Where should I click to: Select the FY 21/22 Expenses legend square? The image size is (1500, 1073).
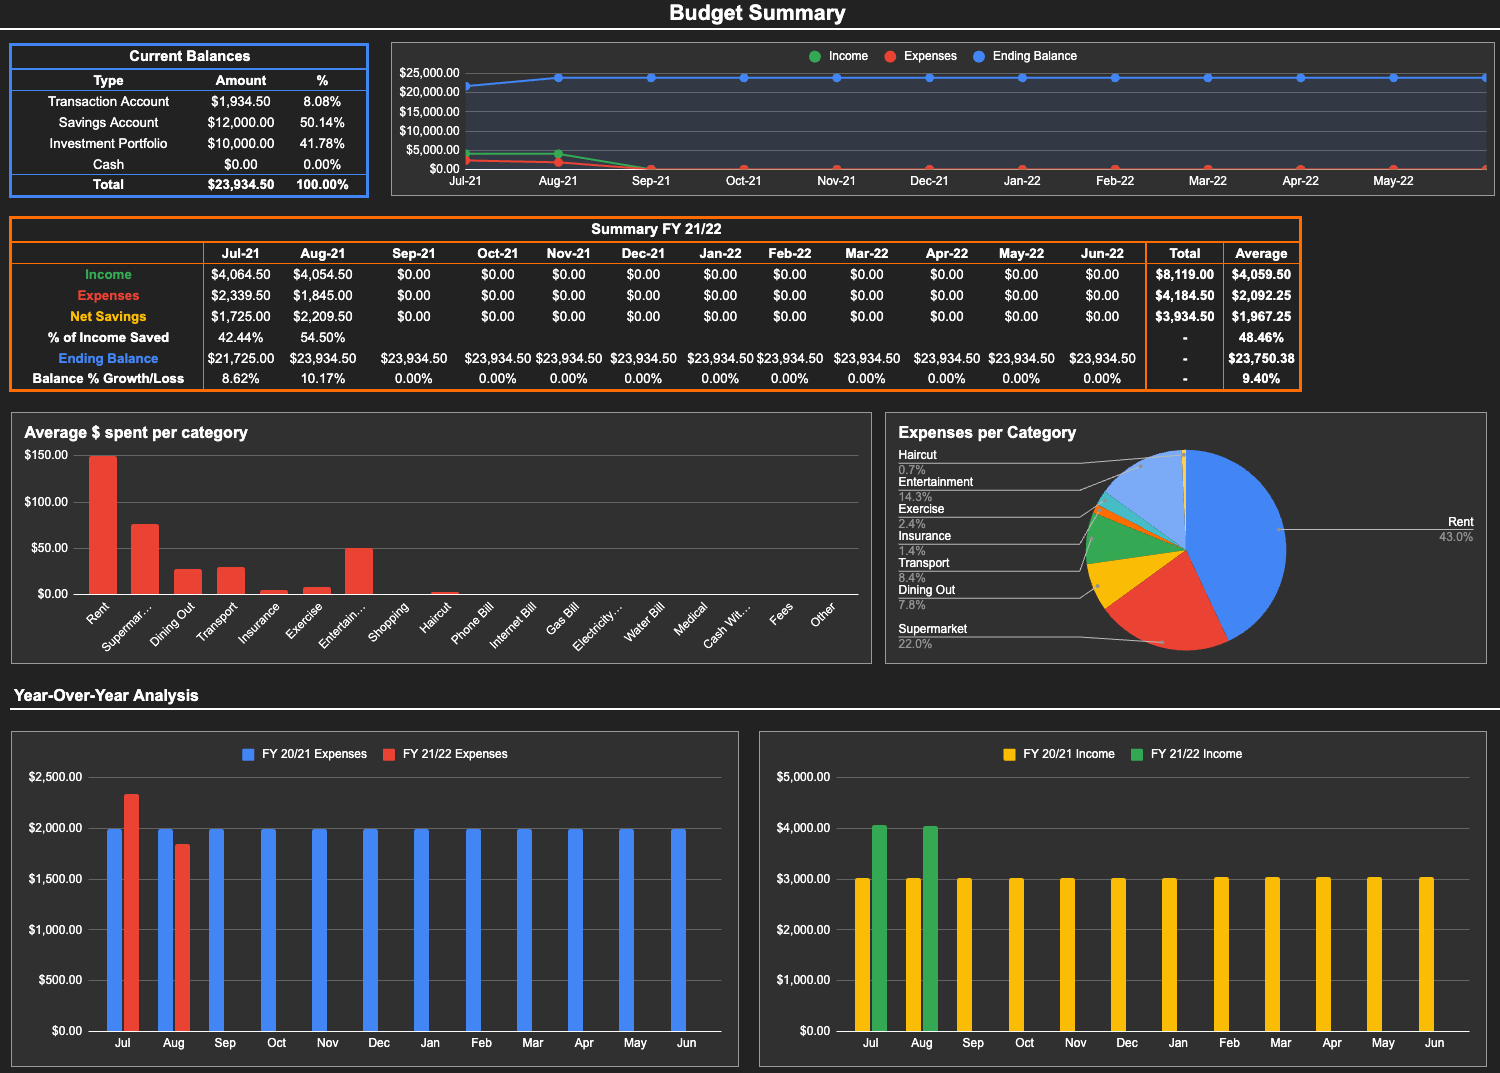click(389, 755)
